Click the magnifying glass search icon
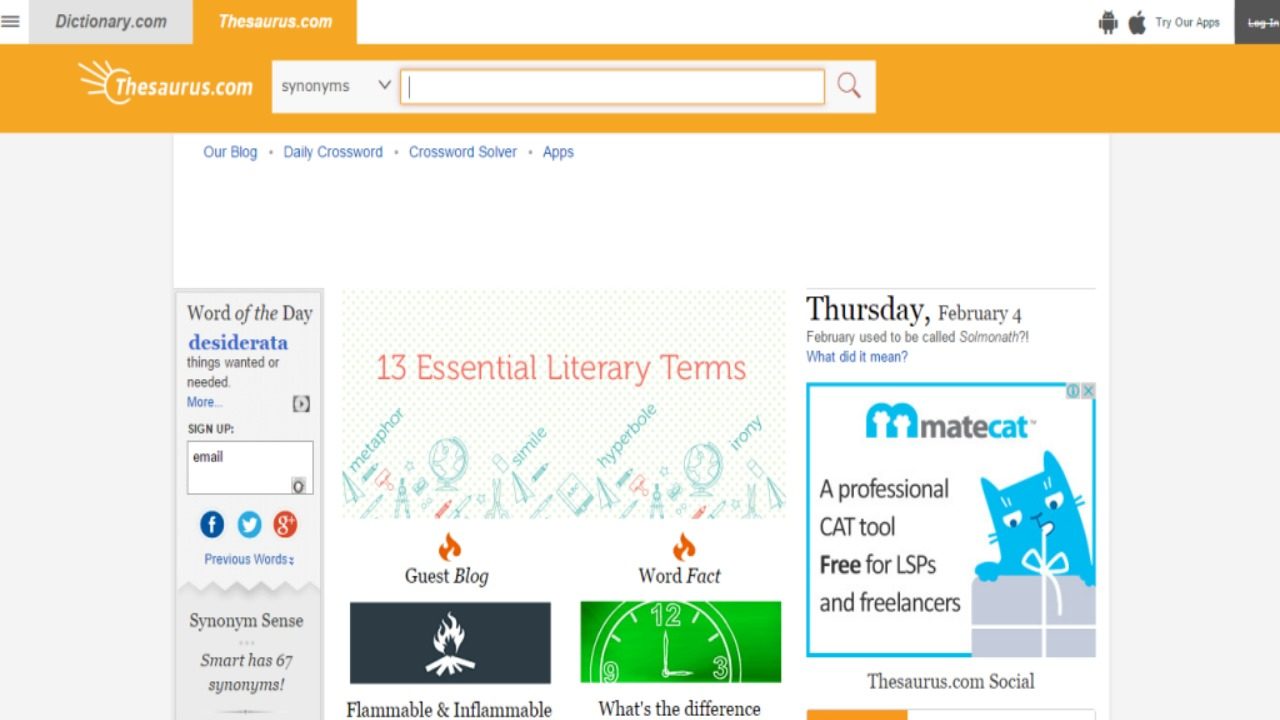 point(849,86)
